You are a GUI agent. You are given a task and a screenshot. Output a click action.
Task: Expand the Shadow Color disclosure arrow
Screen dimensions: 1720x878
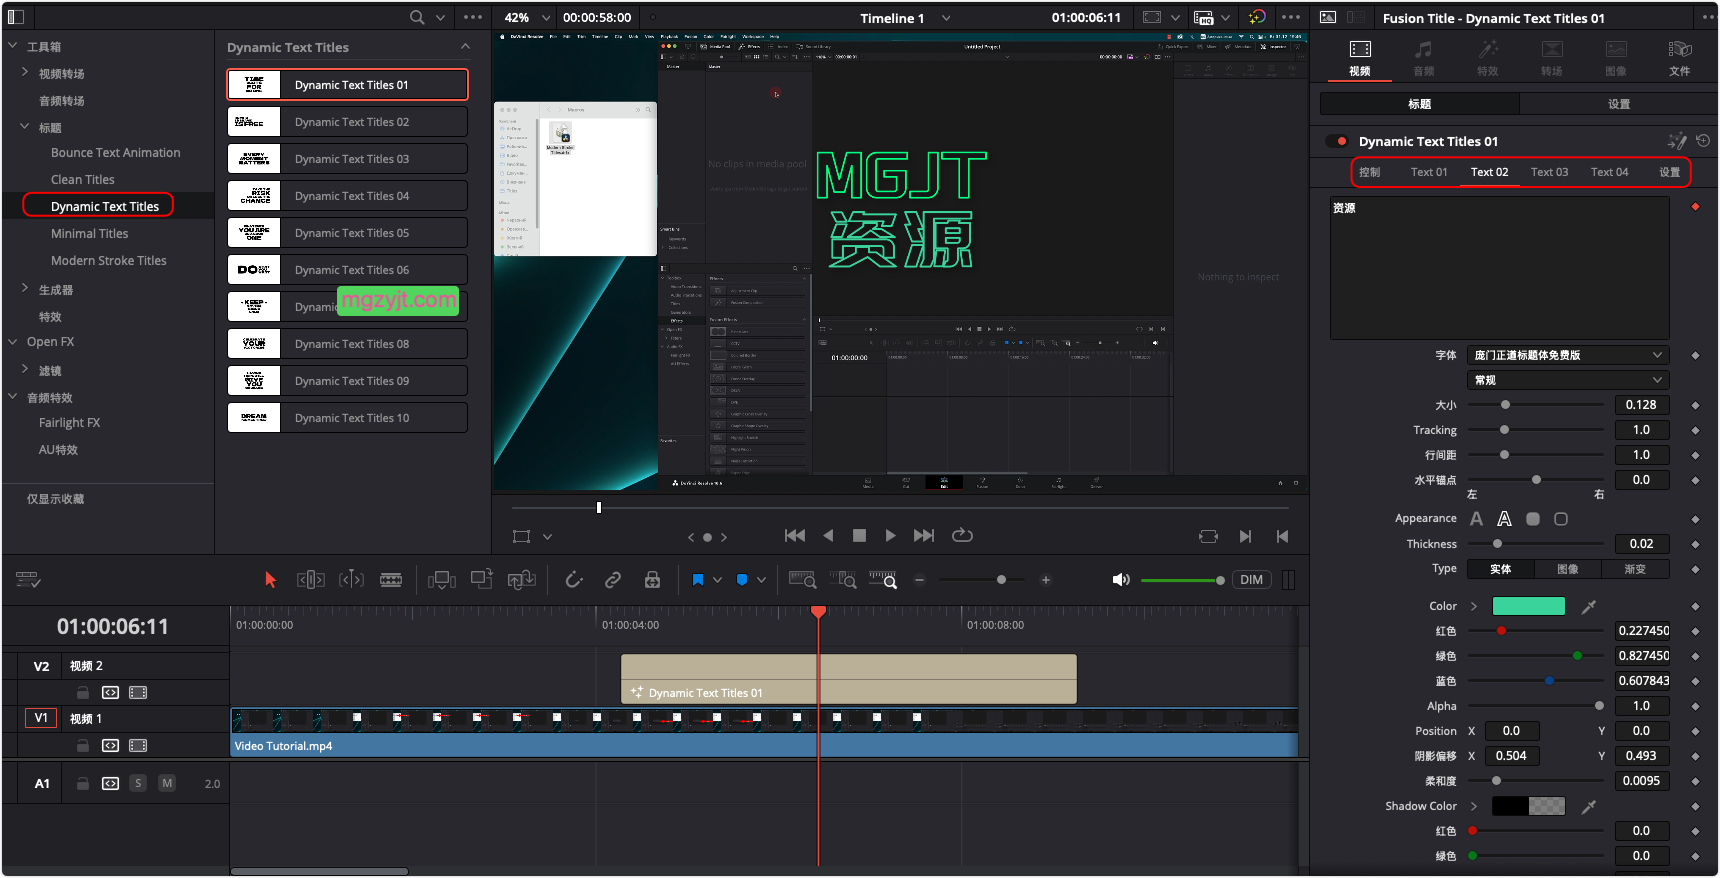coord(1474,806)
